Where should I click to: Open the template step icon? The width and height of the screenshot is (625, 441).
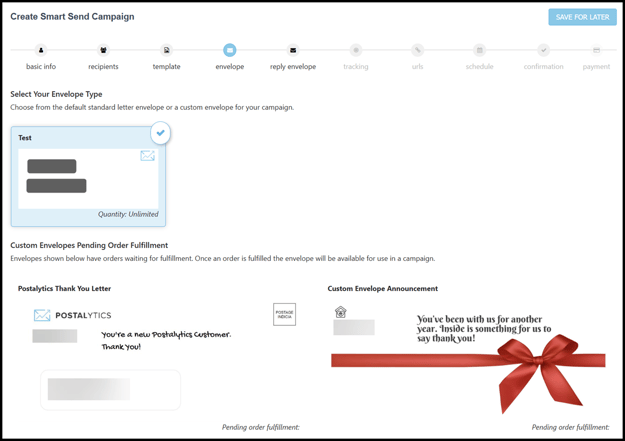point(167,50)
